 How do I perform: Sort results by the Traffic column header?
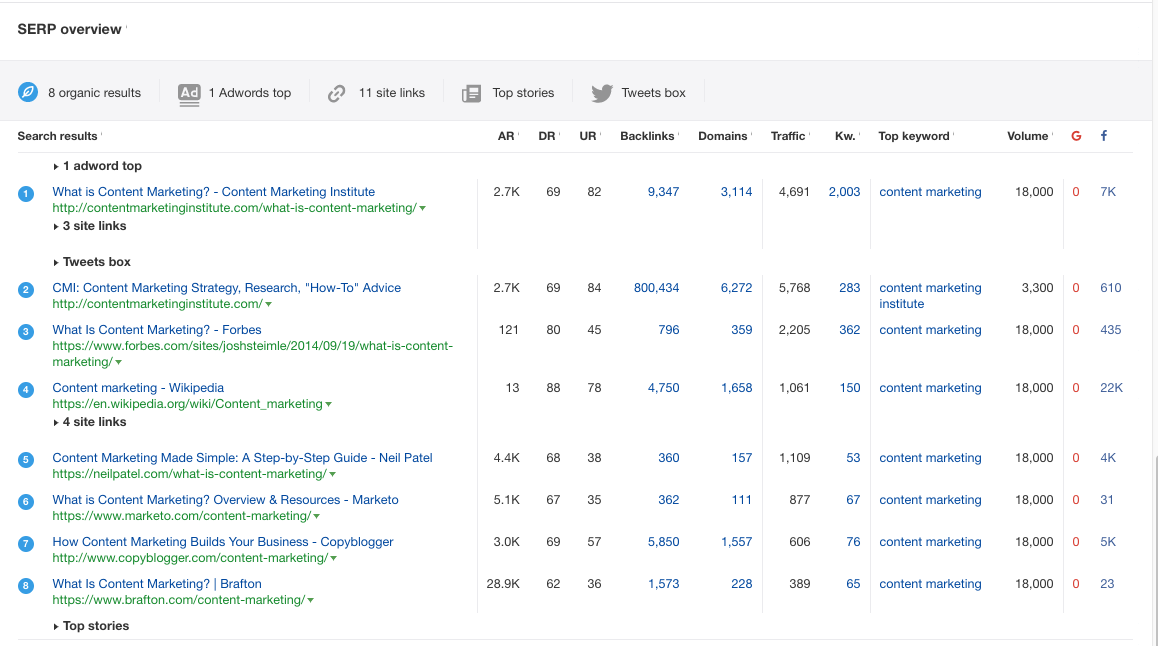click(789, 136)
